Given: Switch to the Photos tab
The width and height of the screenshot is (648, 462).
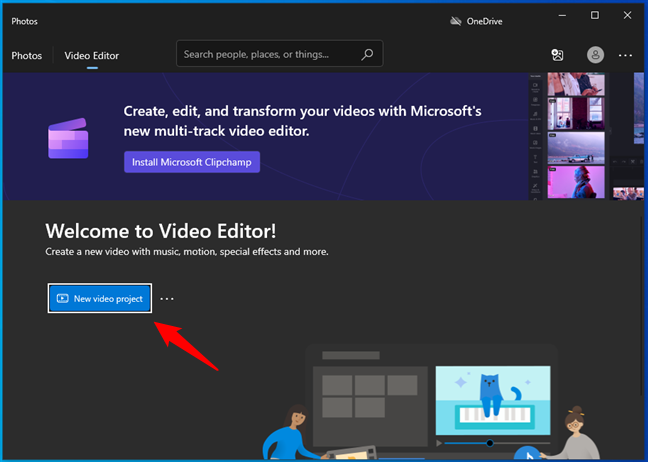Looking at the screenshot, I should (26, 55).
